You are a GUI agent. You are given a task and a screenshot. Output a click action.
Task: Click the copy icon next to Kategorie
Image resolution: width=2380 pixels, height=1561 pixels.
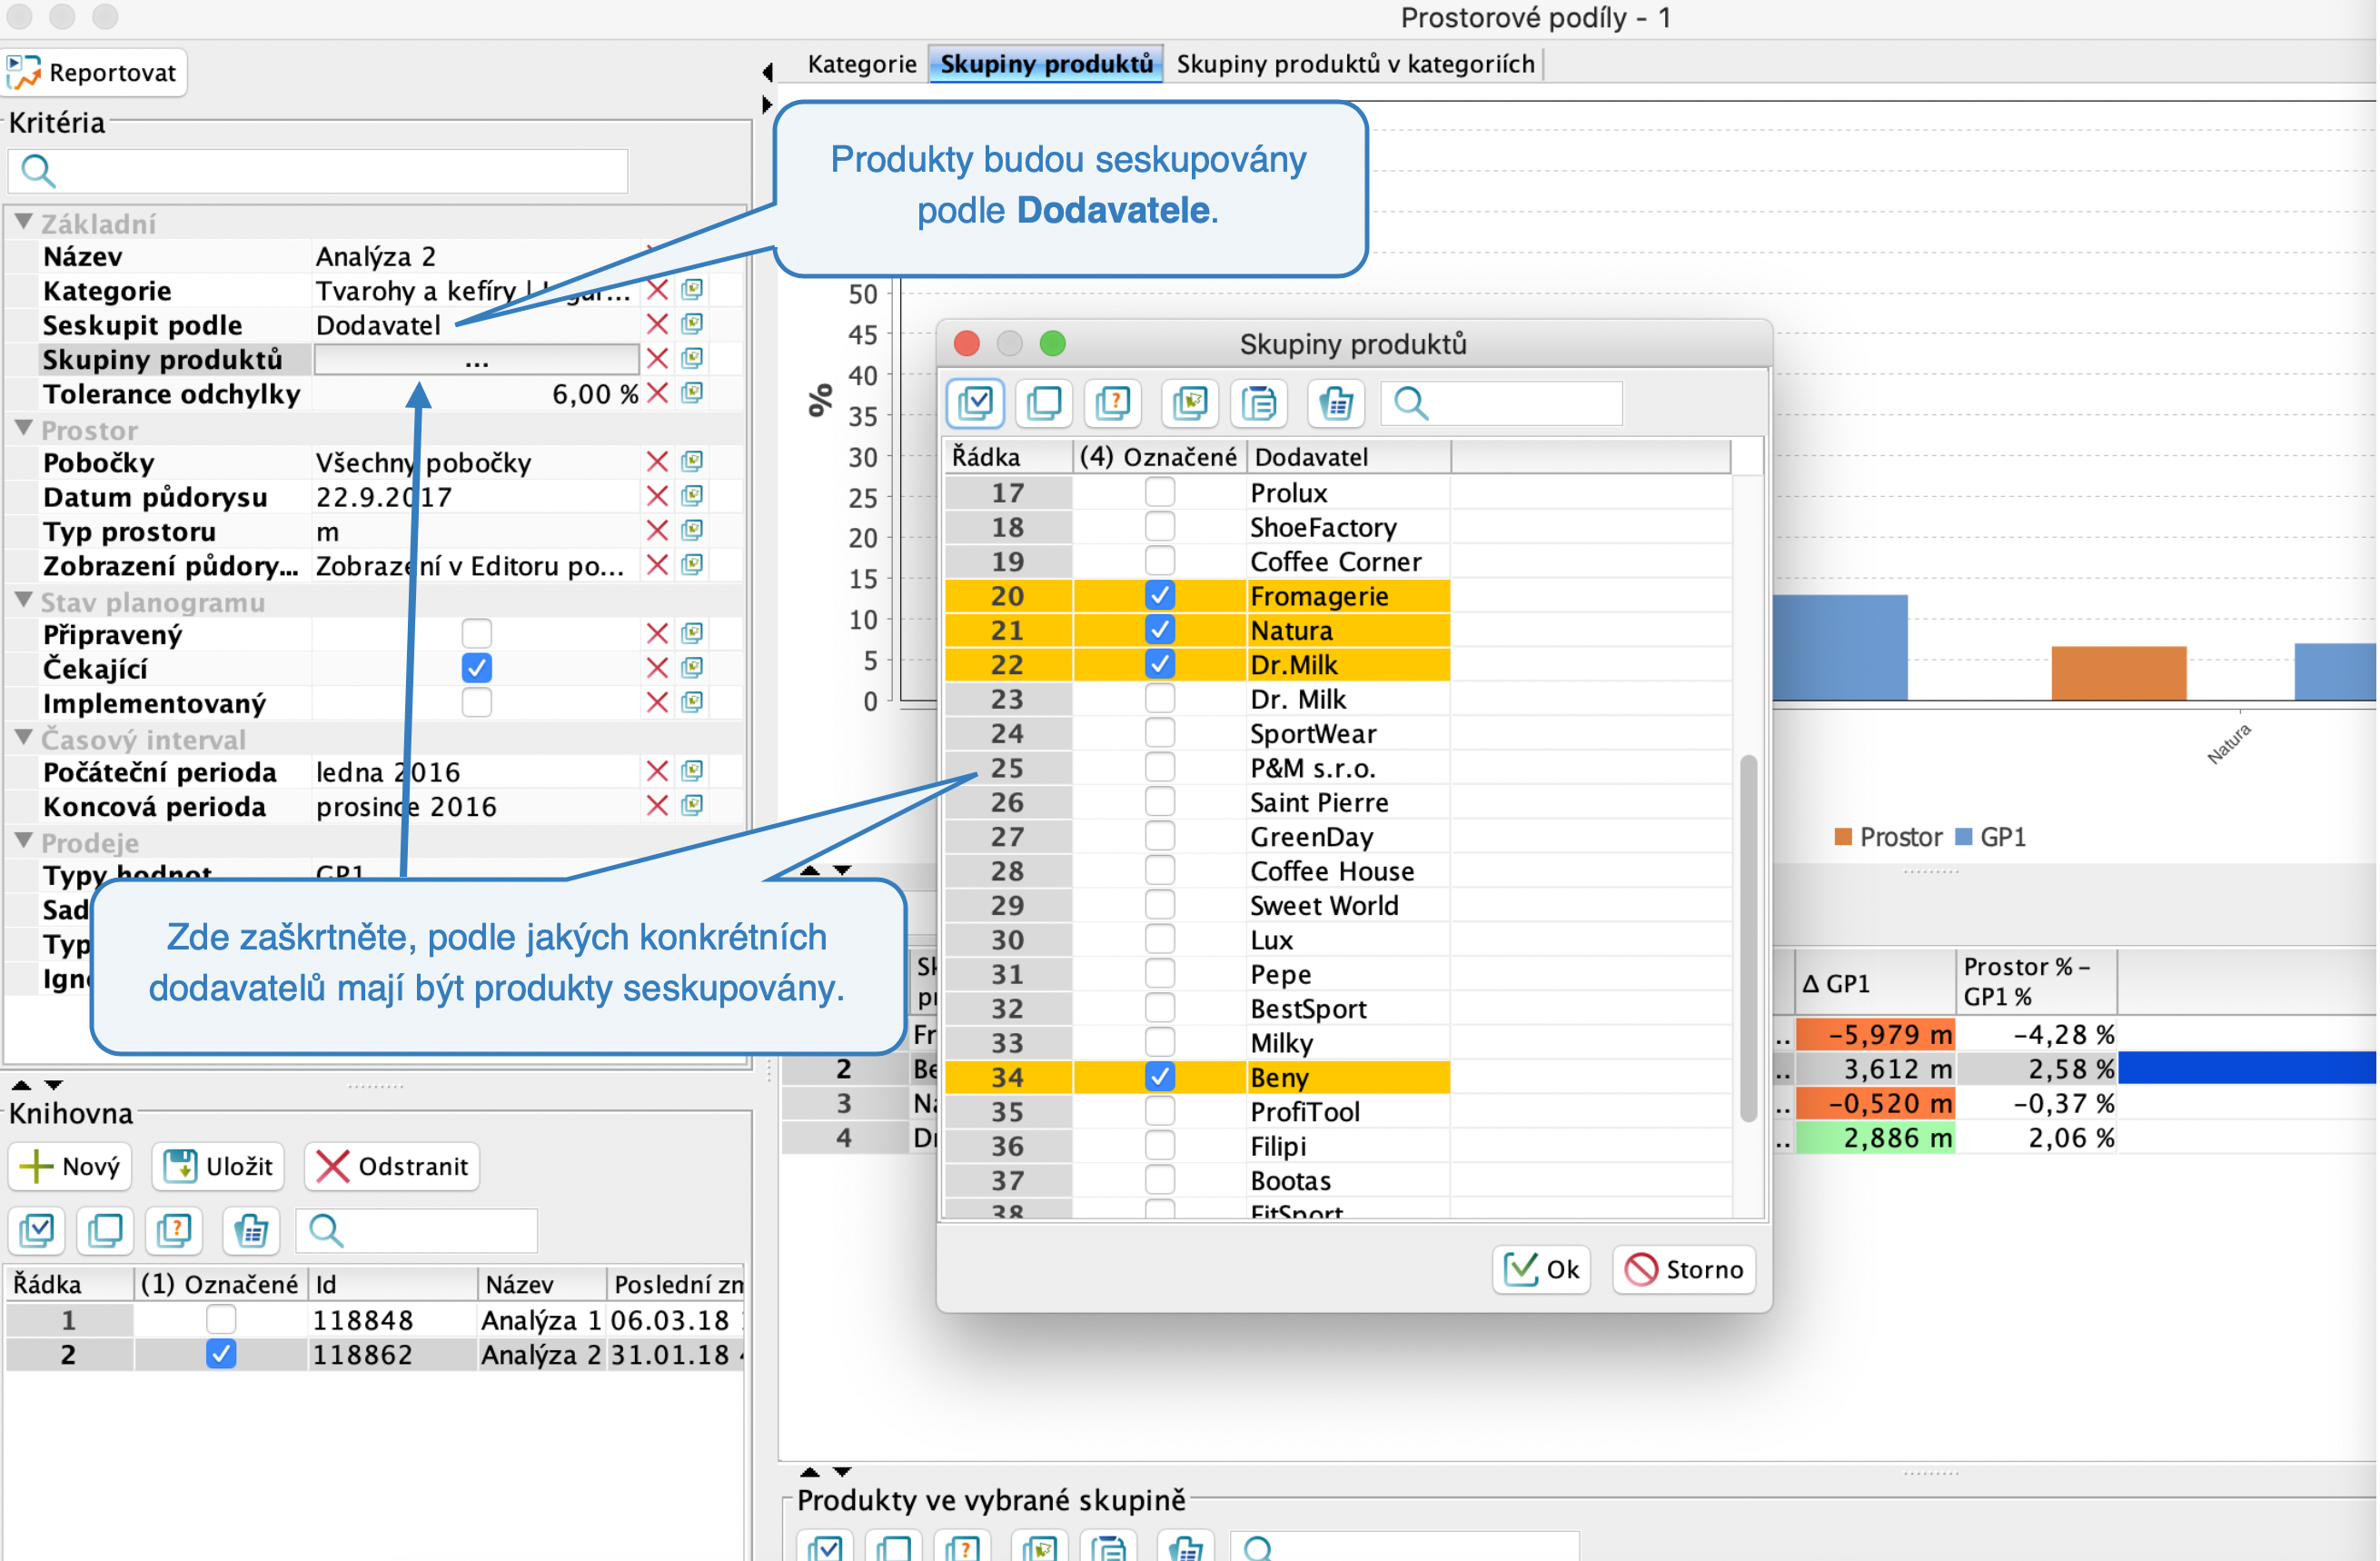click(x=692, y=290)
